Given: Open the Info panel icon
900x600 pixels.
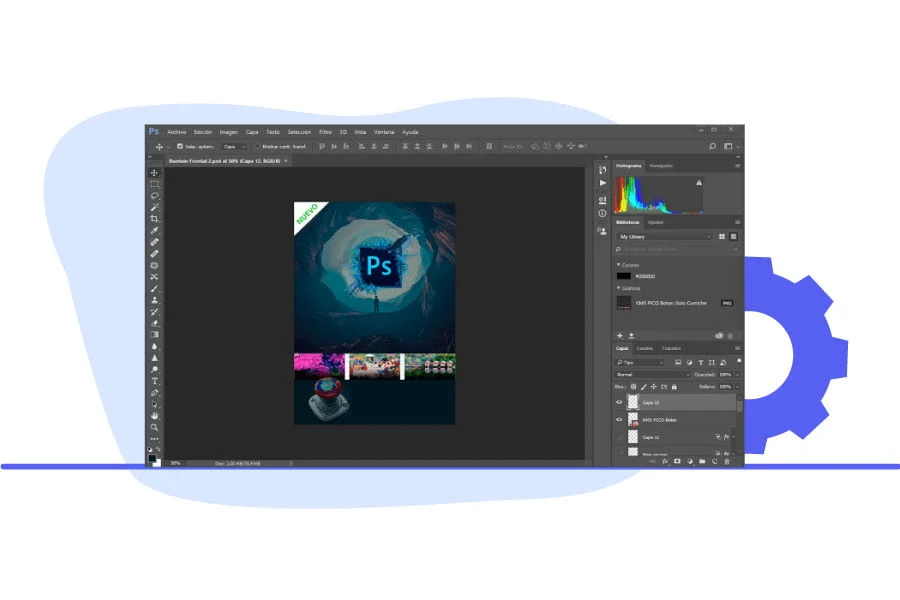Looking at the screenshot, I should coord(602,213).
